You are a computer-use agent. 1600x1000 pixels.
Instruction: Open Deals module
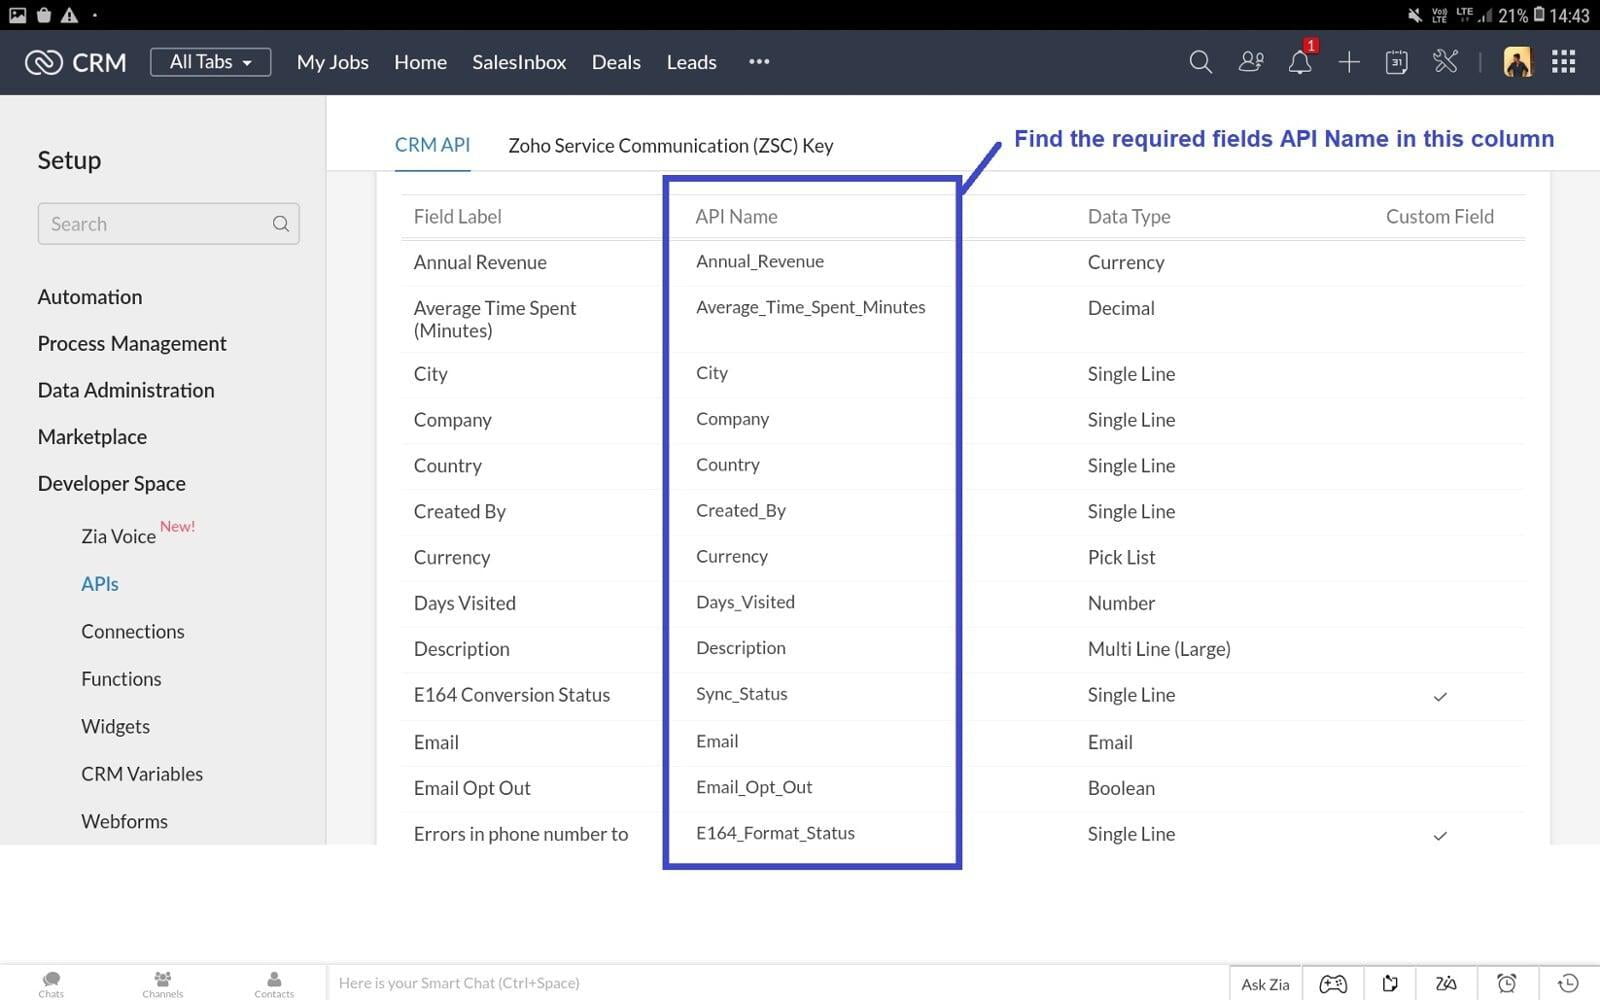(x=616, y=62)
